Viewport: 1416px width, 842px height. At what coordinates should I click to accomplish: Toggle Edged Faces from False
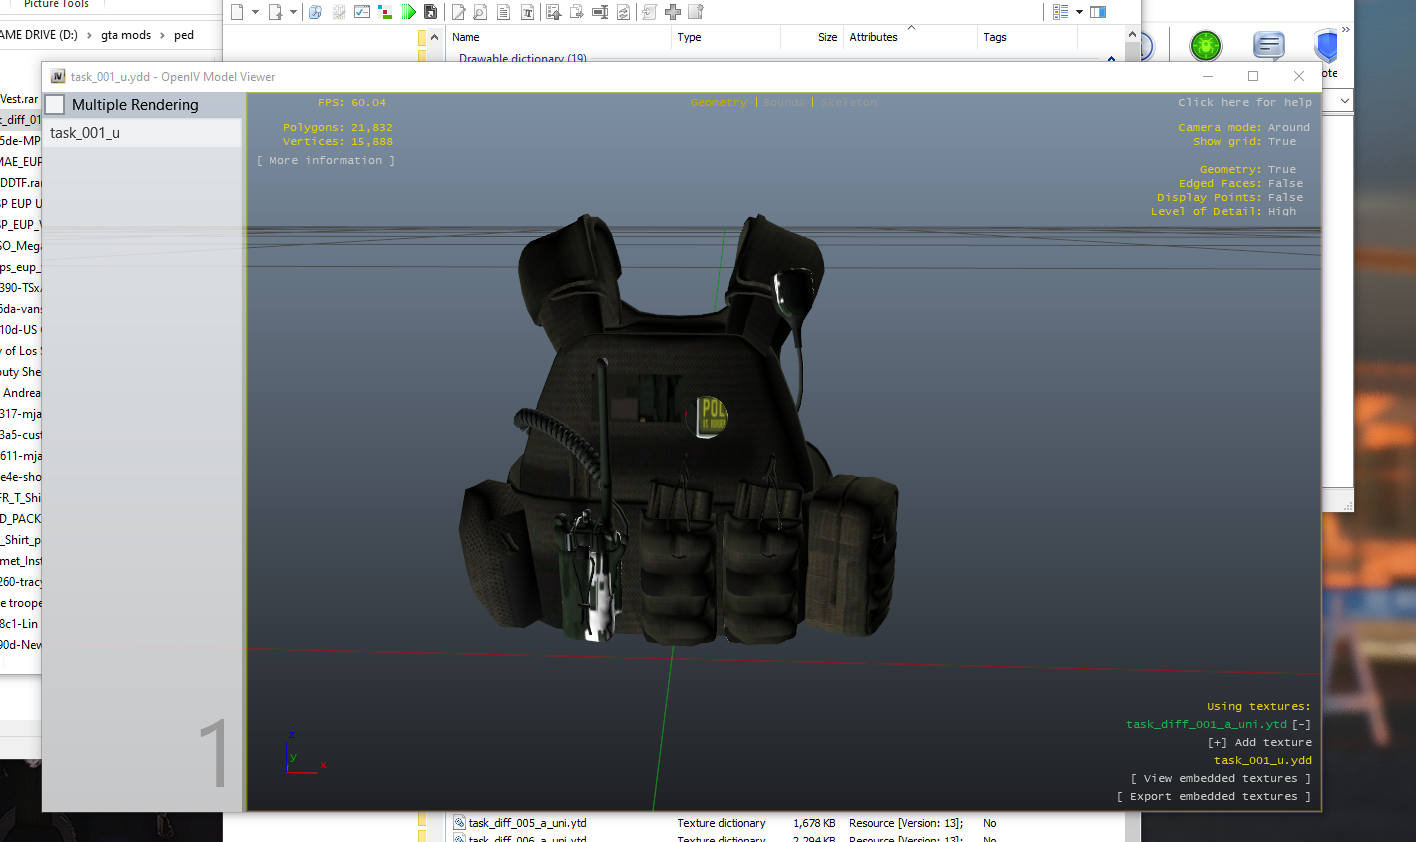point(1285,184)
